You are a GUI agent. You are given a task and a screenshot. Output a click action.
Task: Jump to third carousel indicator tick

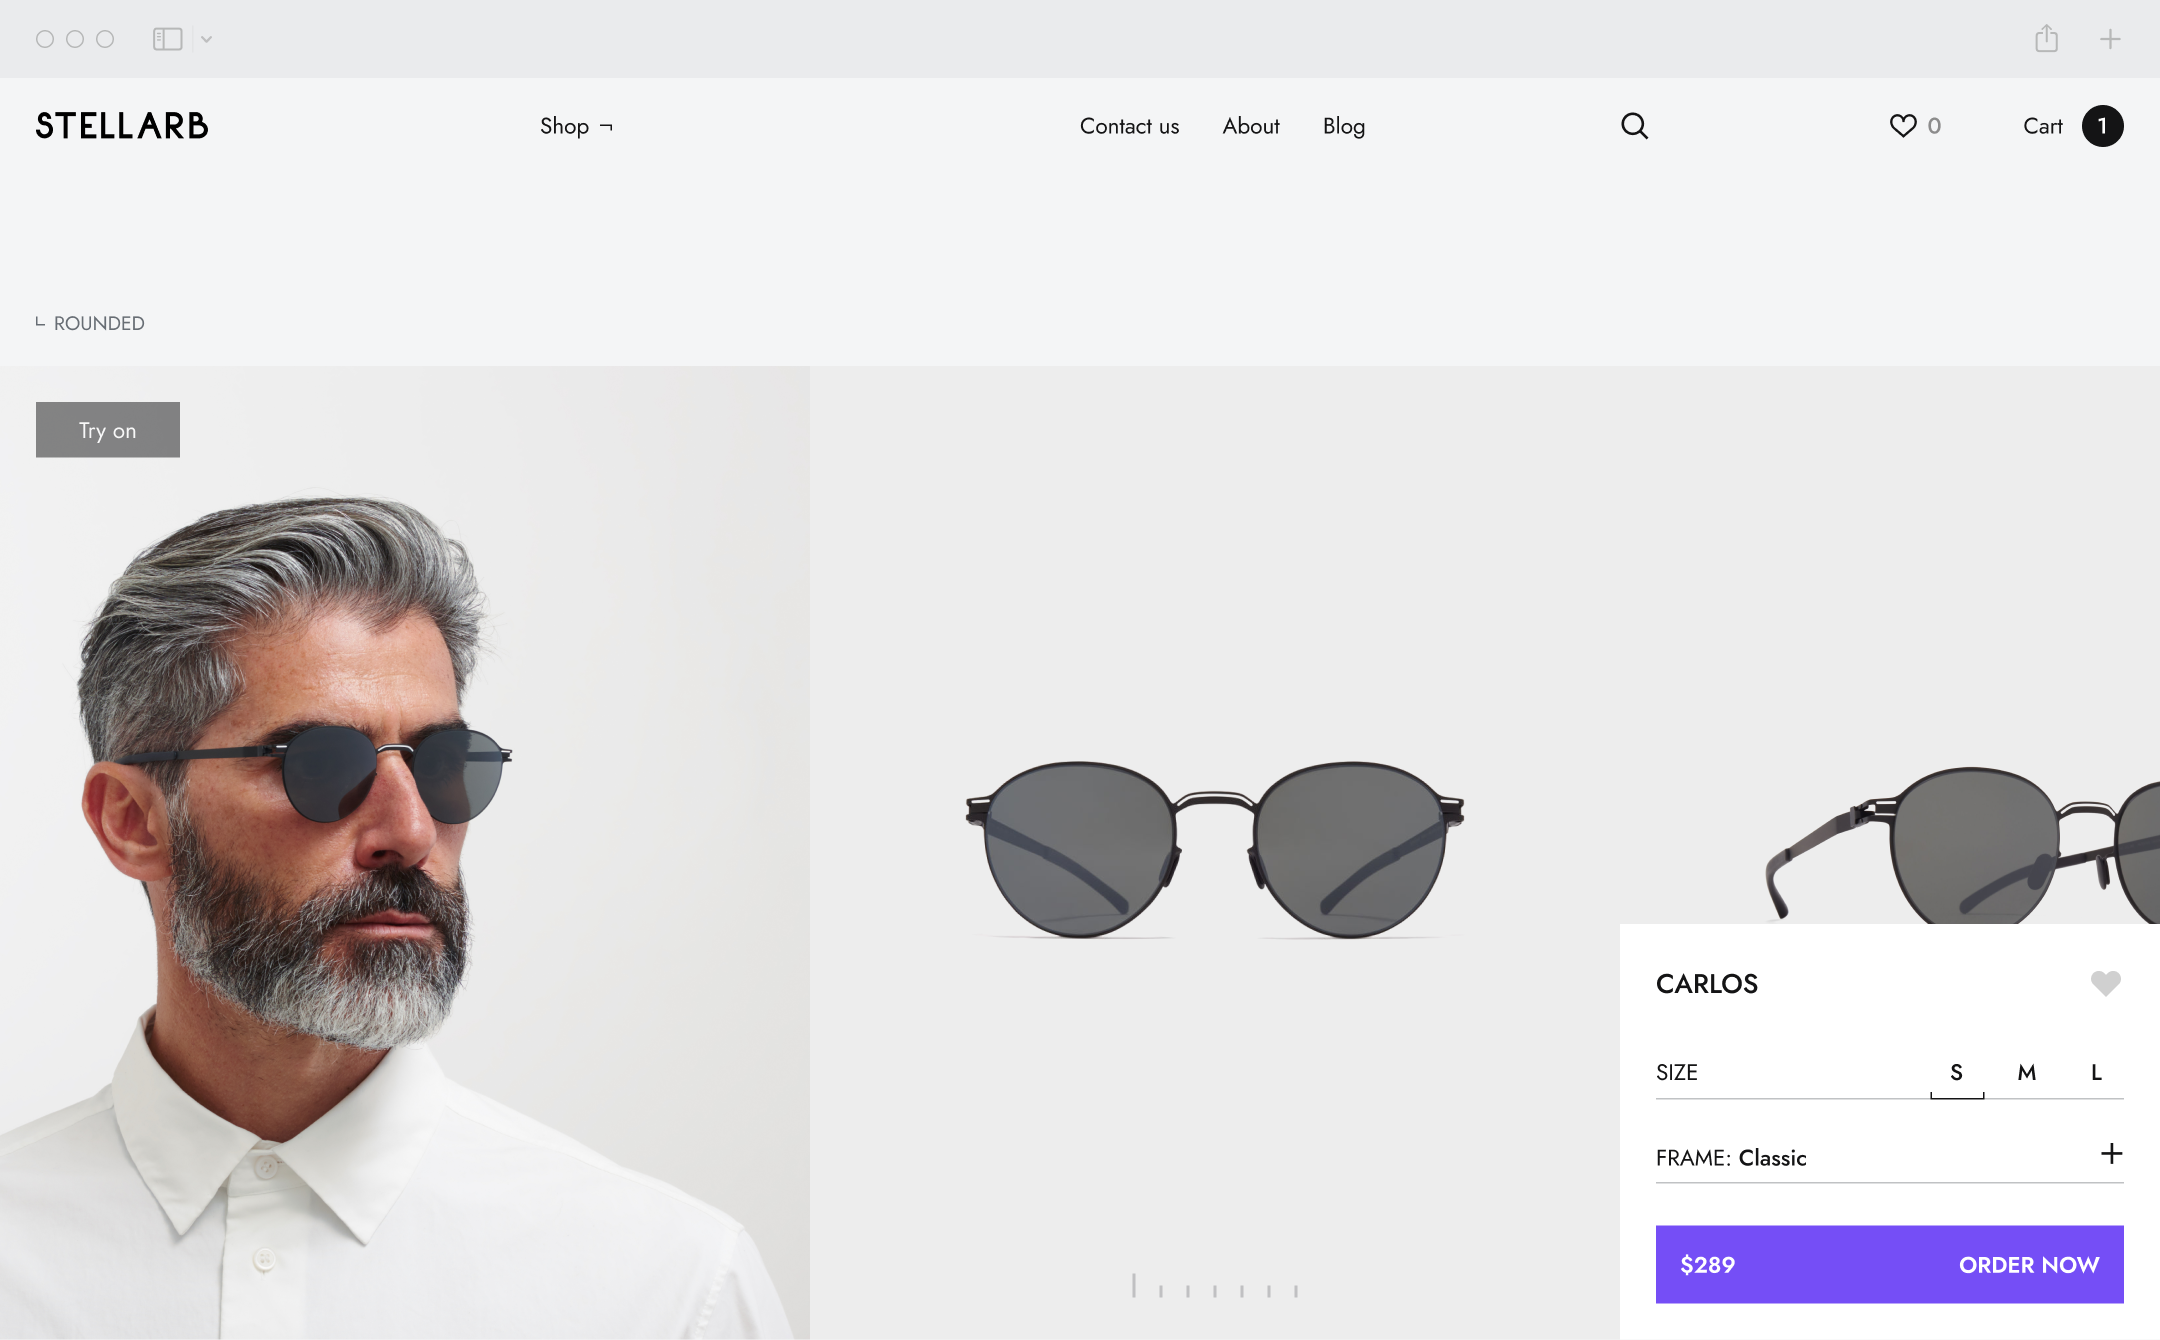coord(1188,1290)
